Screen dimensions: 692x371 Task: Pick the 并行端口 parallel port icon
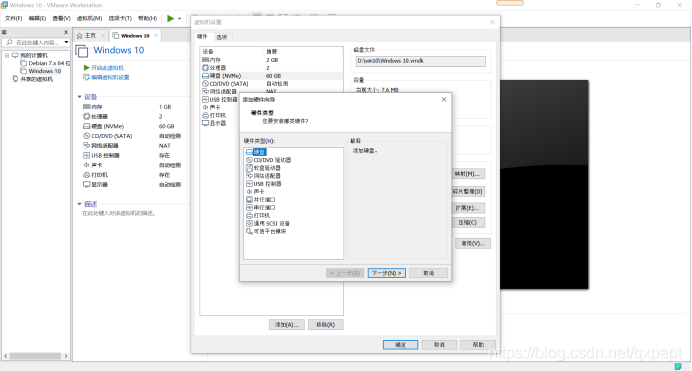click(x=249, y=199)
